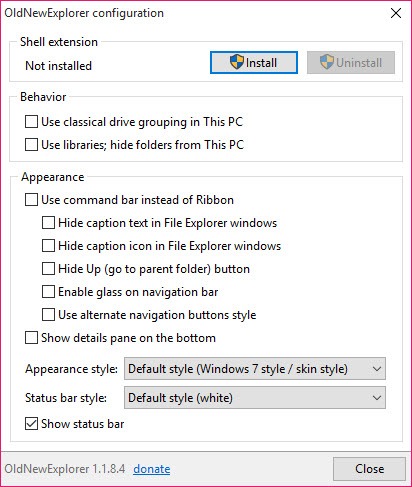This screenshot has height=487, width=412.
Task: Click the shield icon on Install button
Action: tap(237, 62)
